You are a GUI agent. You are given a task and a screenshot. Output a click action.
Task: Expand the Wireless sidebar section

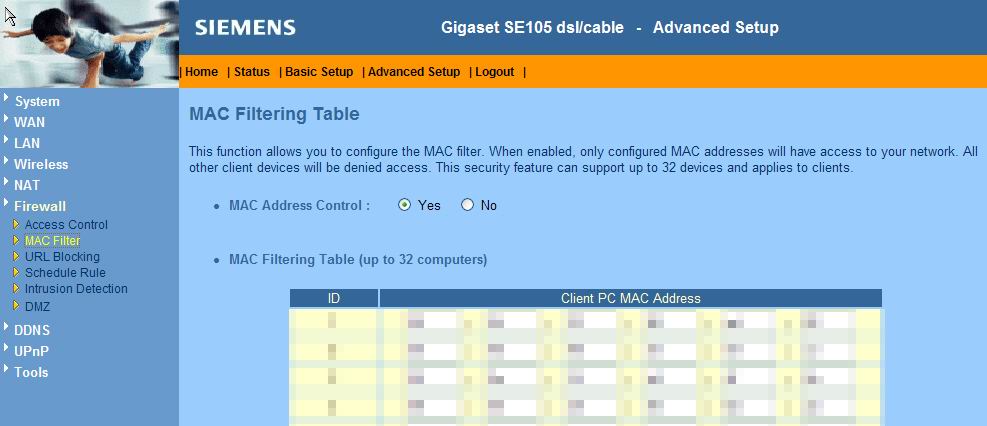click(x=41, y=164)
